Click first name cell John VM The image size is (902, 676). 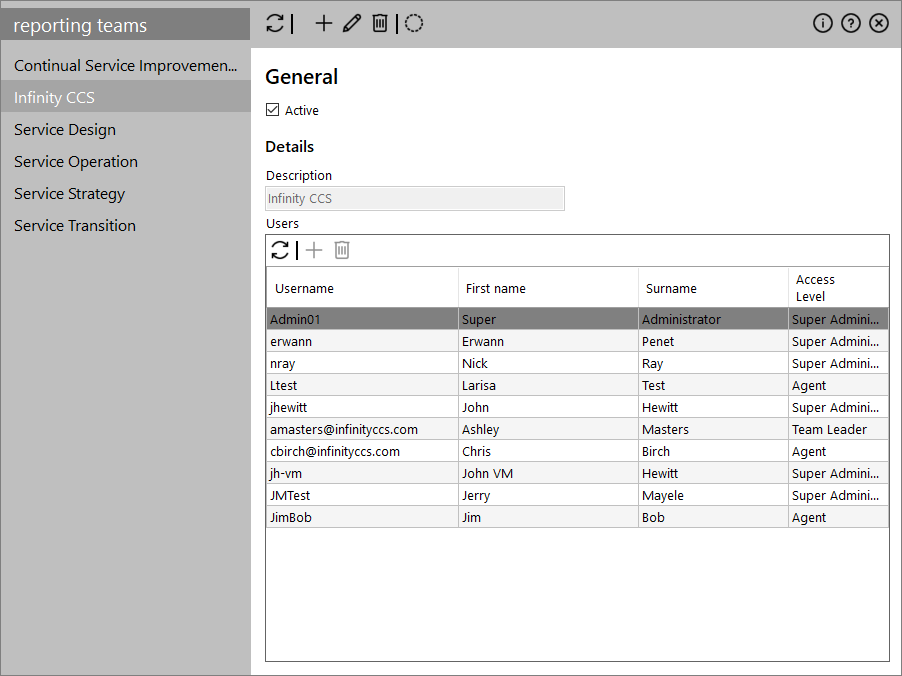coord(548,473)
